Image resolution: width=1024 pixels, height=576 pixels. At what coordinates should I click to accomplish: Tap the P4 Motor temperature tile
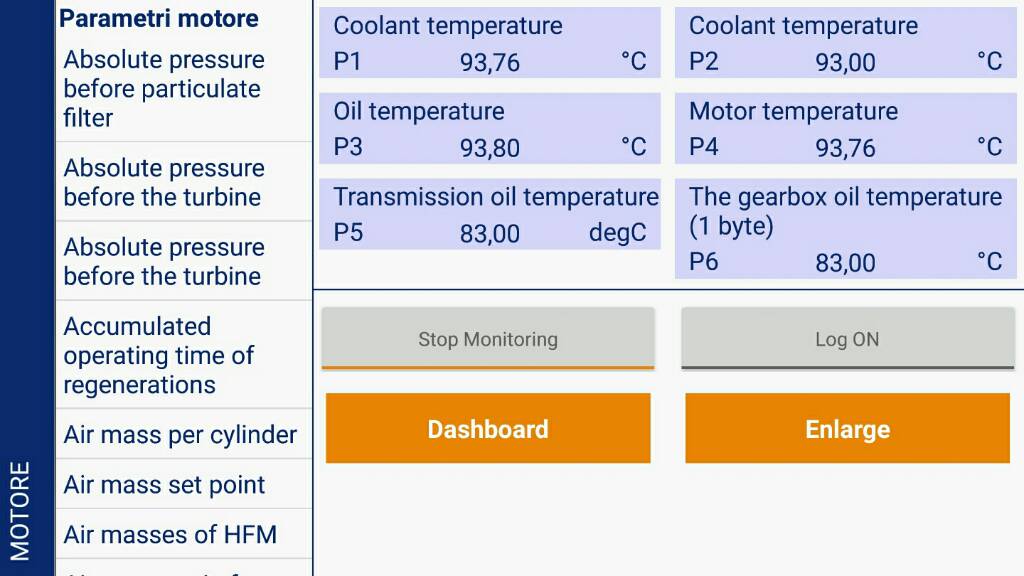click(x=846, y=128)
